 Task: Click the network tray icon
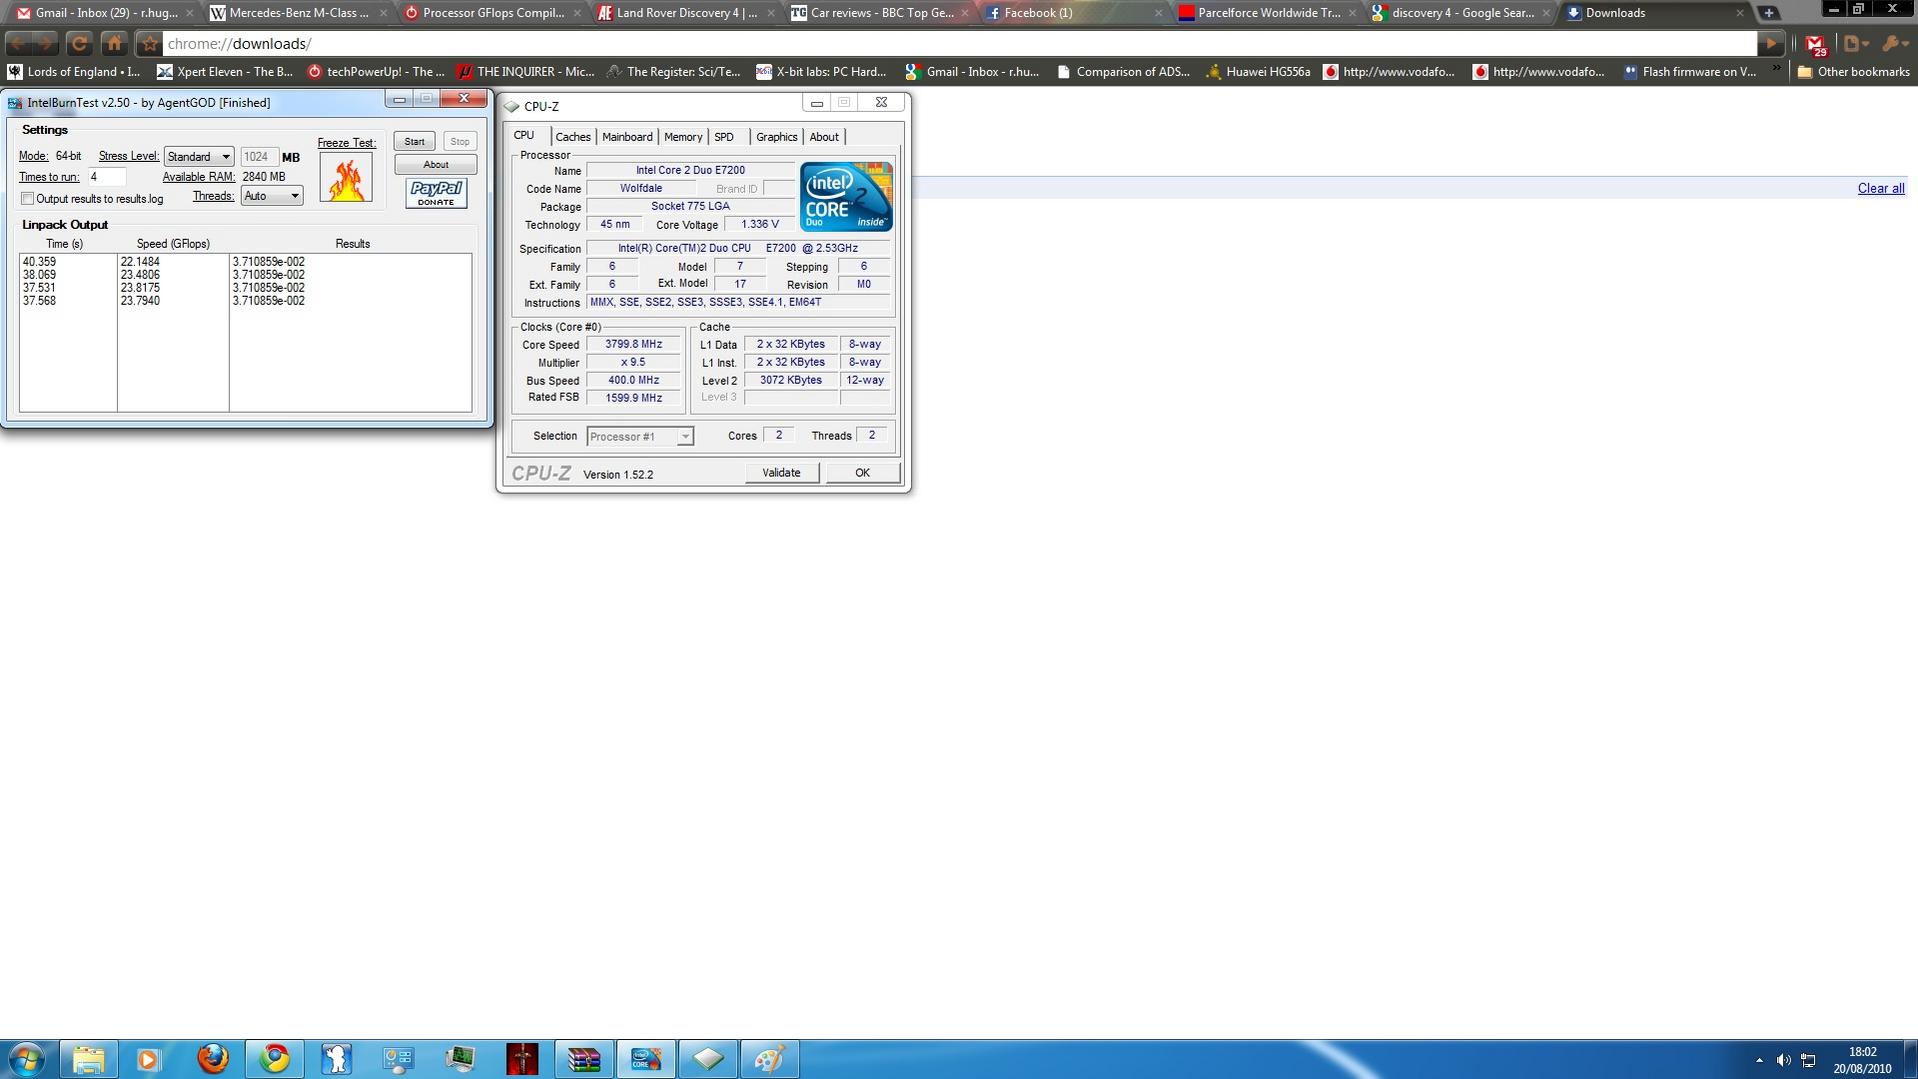click(1808, 1060)
